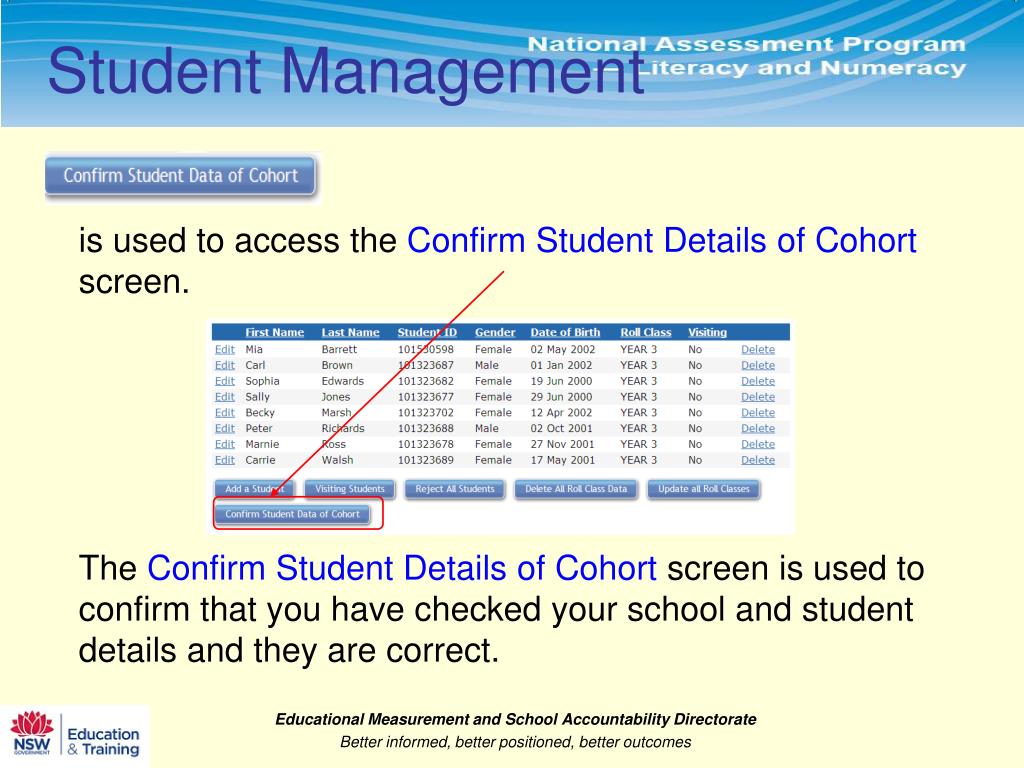Delete Mia Barrett's row
The image size is (1024, 768).
click(x=758, y=349)
